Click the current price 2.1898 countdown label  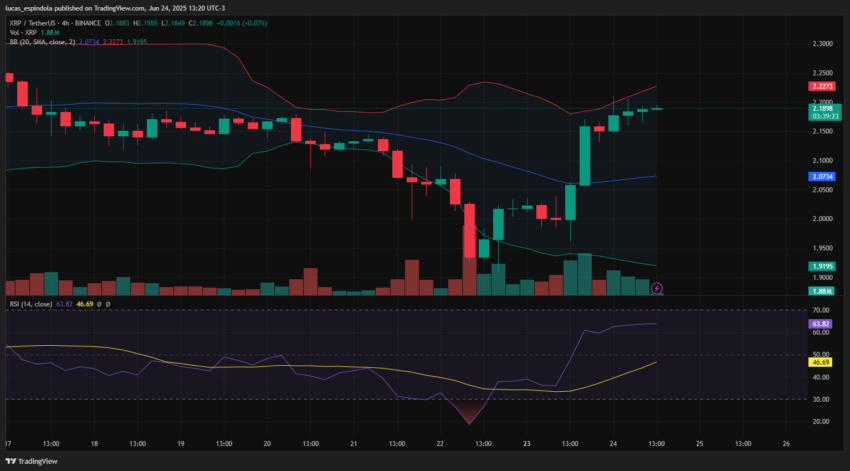(825, 112)
